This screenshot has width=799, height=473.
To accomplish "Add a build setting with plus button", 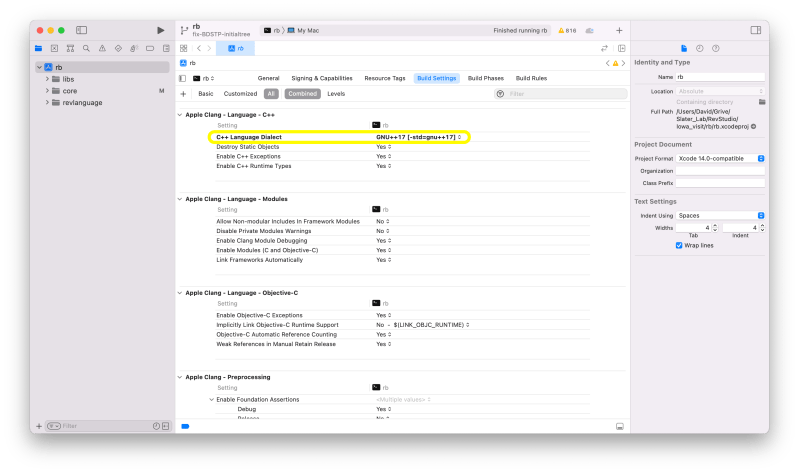I will (x=183, y=94).
